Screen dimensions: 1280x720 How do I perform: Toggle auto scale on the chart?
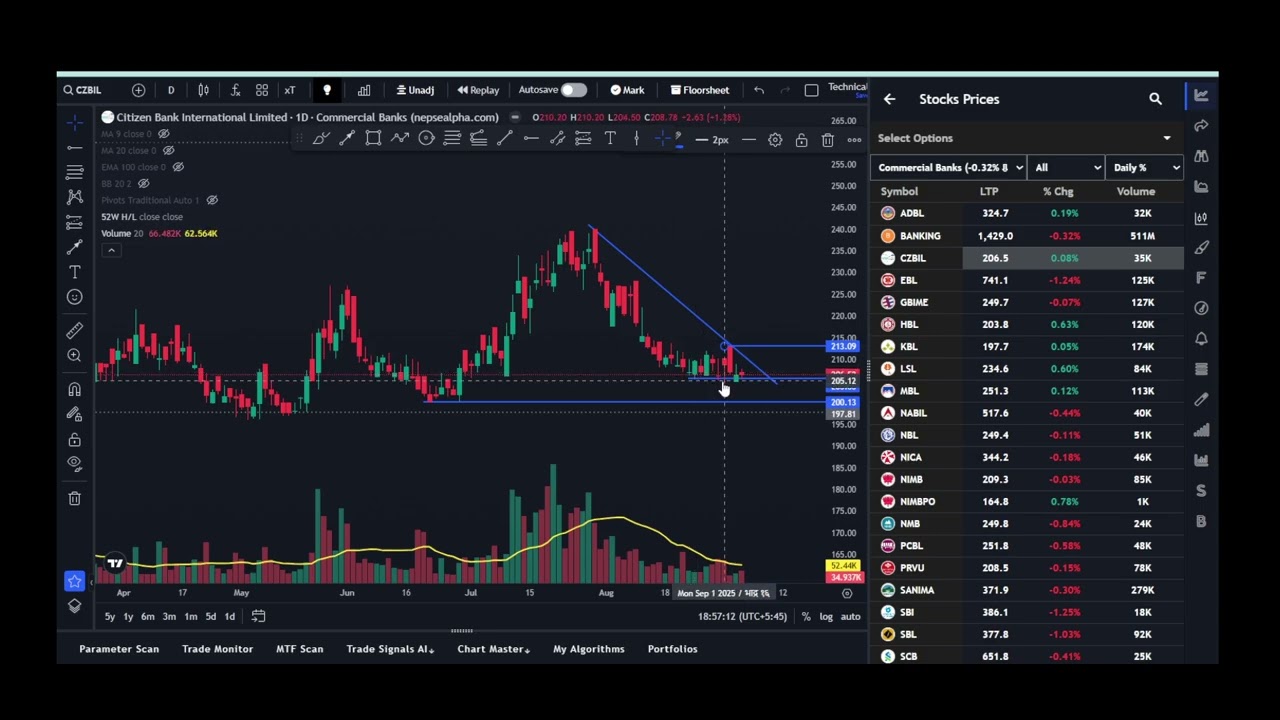coord(850,617)
